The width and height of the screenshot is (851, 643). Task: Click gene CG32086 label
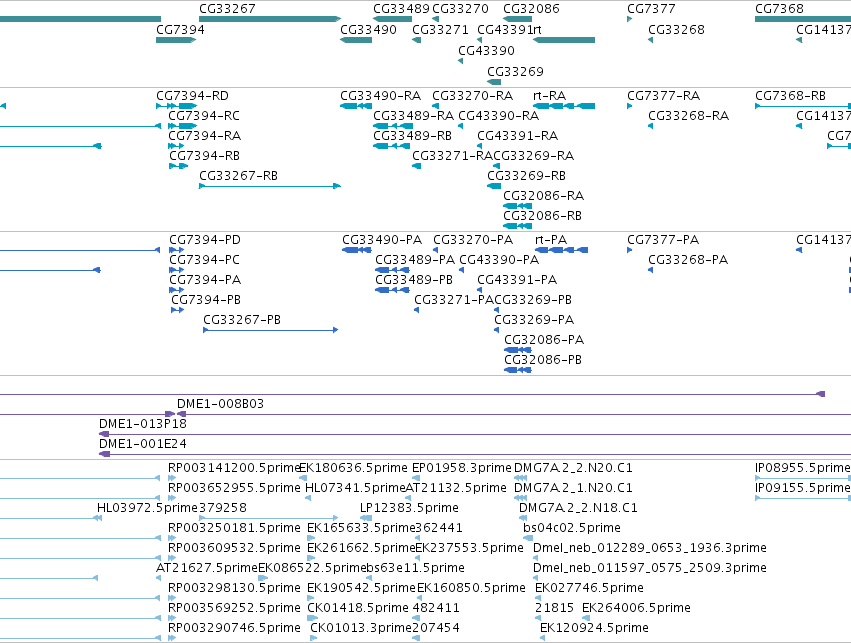coord(531,9)
